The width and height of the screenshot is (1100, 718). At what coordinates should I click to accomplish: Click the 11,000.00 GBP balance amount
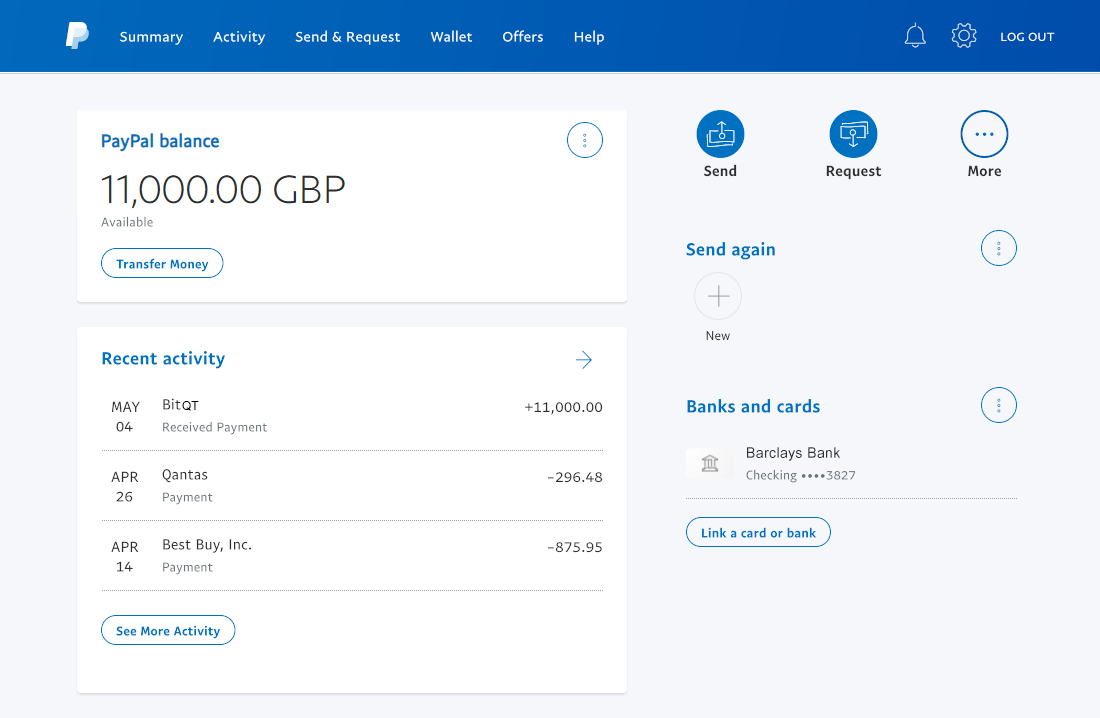(223, 190)
